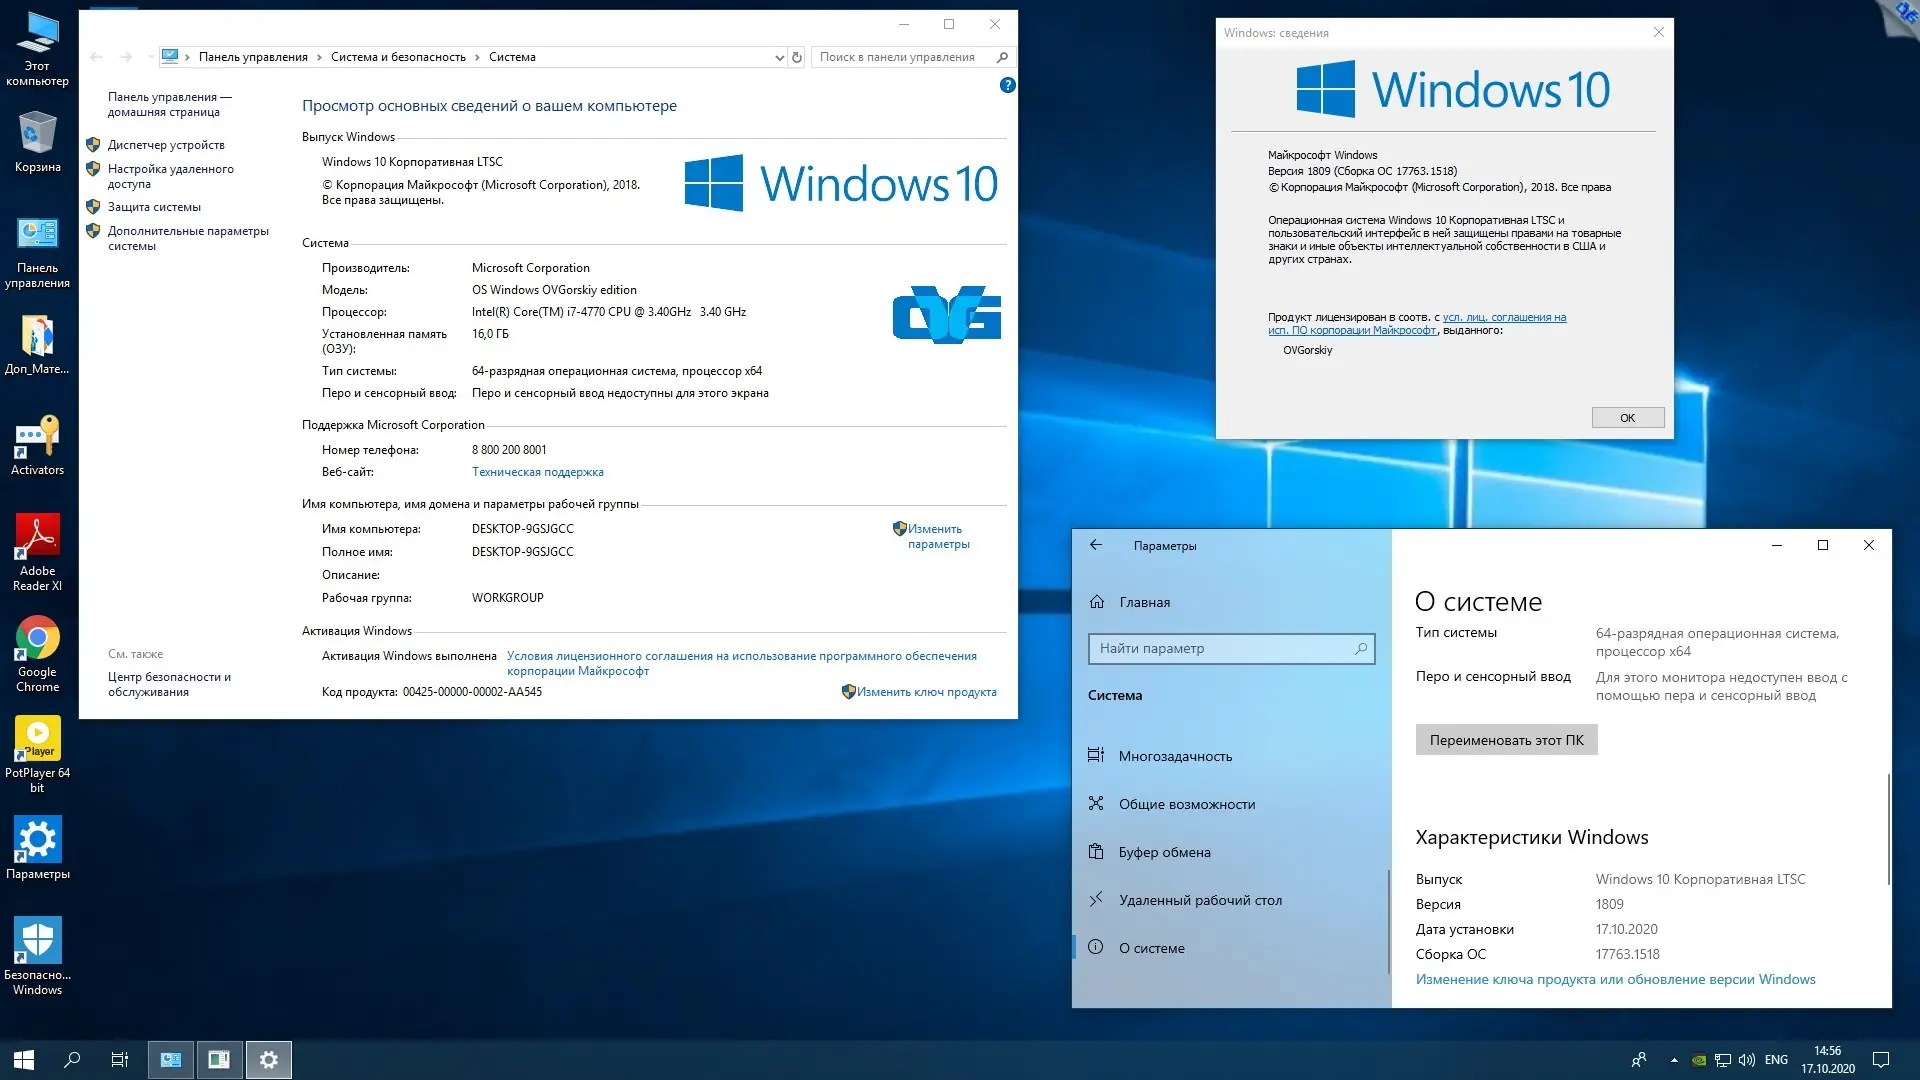Select Буфер обмена in settings sidebar

1164,852
